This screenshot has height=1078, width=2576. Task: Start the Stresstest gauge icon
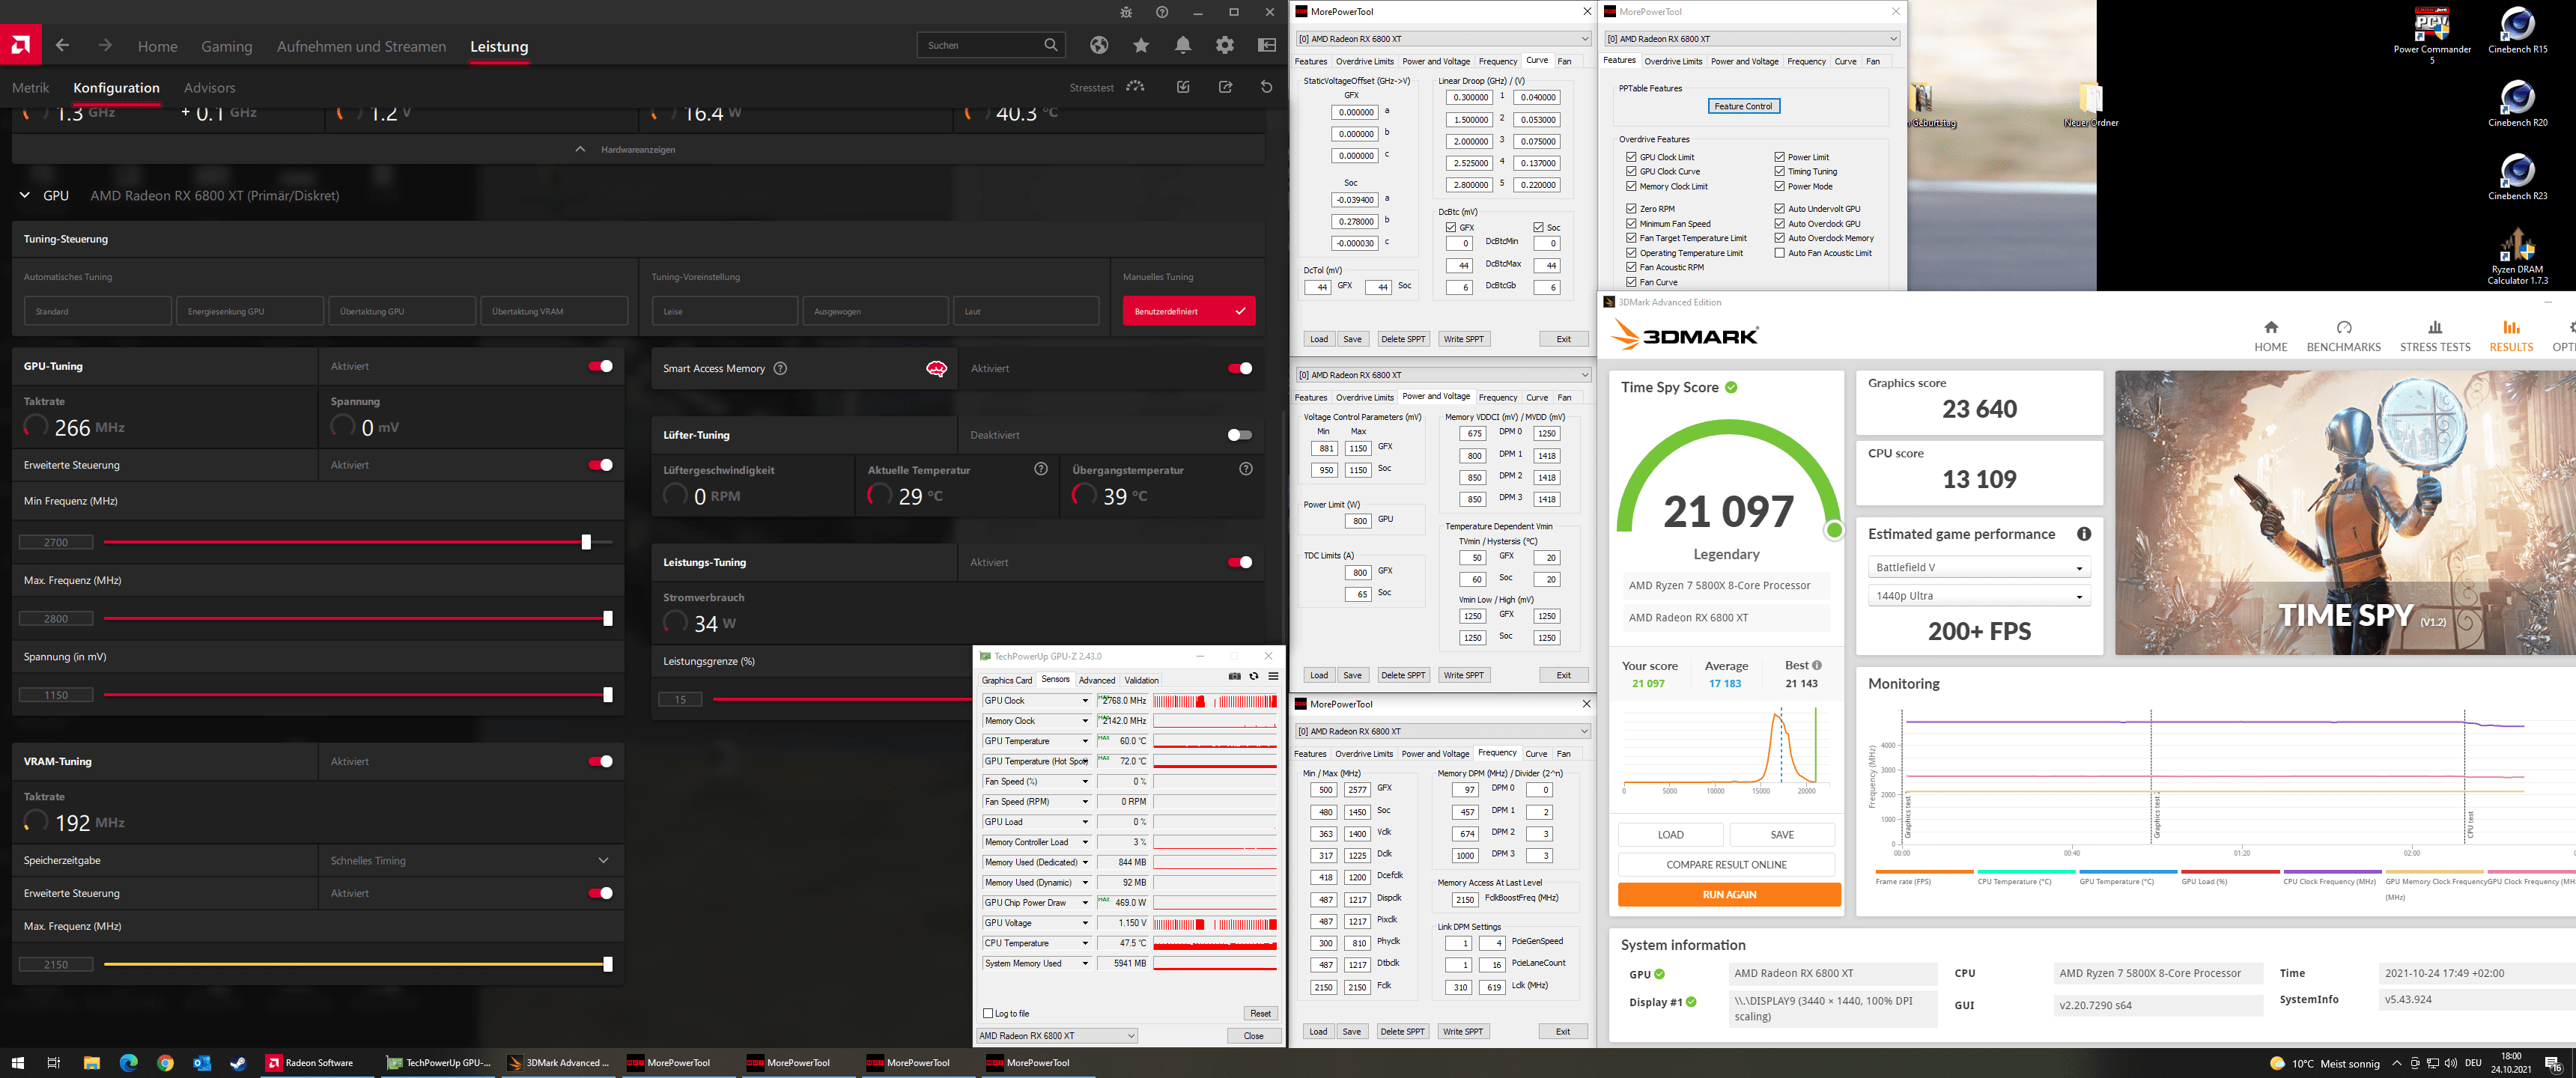pyautogui.click(x=1135, y=87)
